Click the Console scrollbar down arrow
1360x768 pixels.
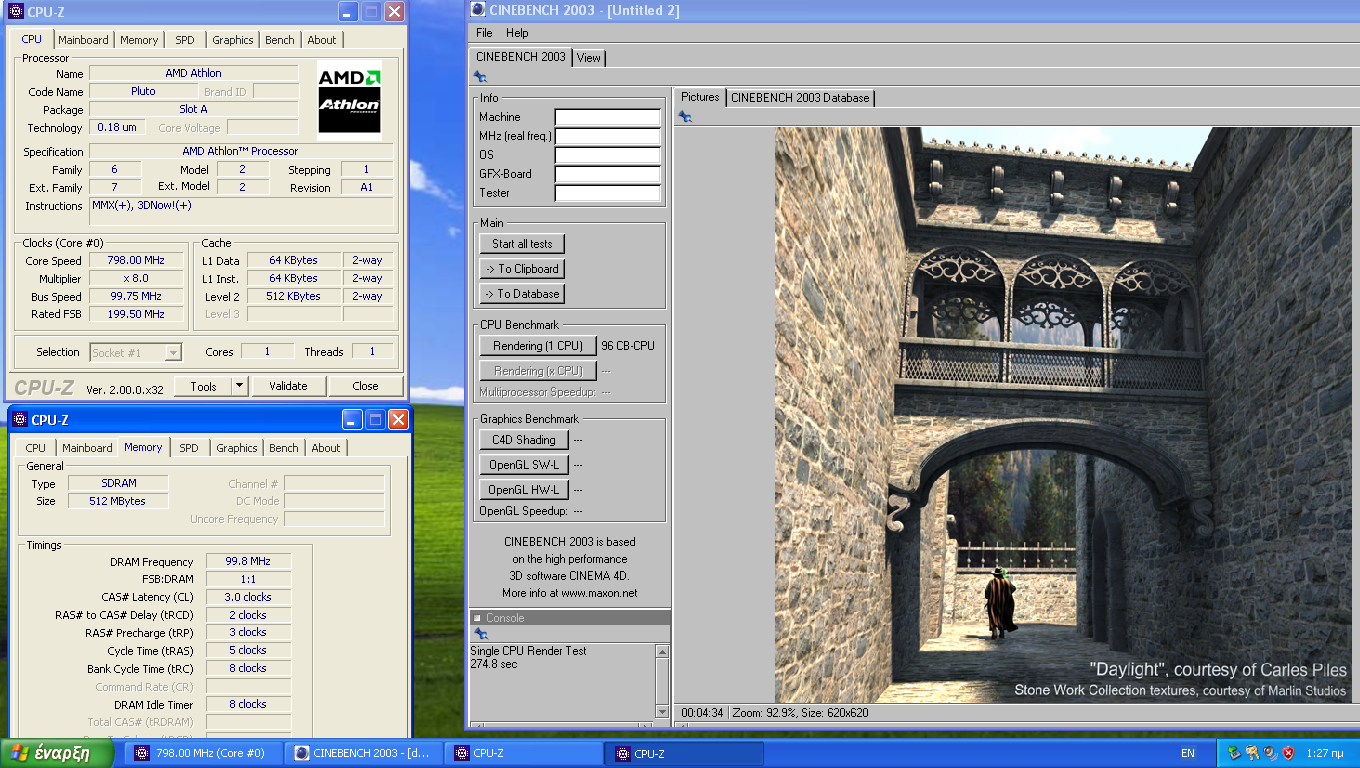(662, 711)
